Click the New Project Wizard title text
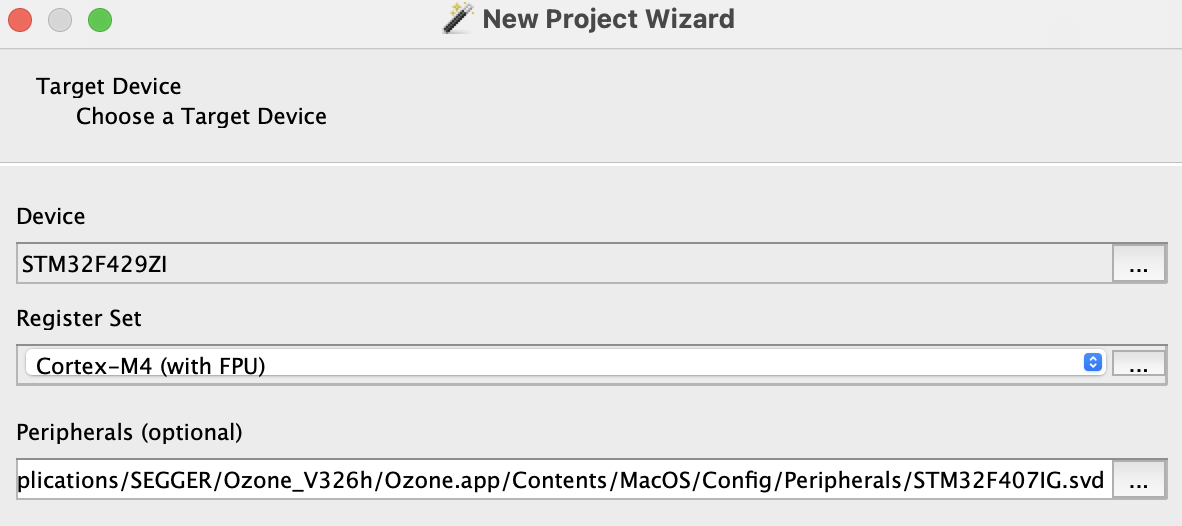Viewport: 1182px width, 526px height. [x=608, y=18]
